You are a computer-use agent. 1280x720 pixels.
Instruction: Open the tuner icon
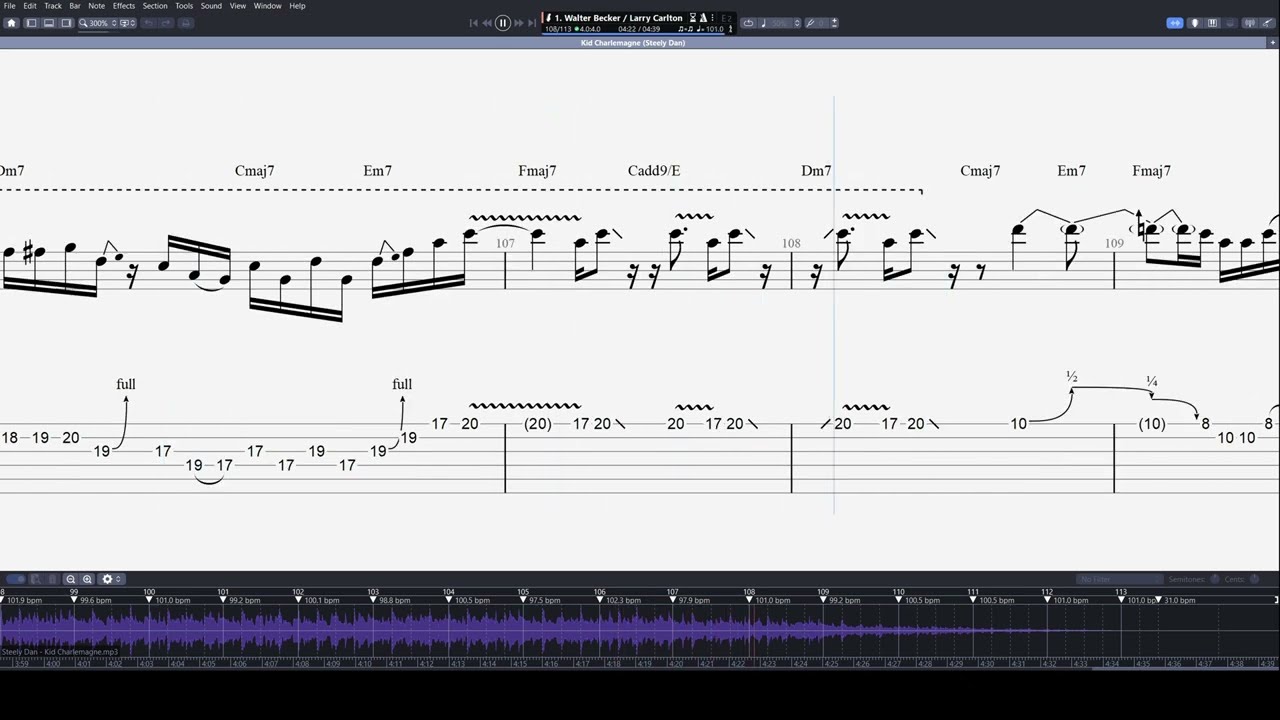tap(1250, 23)
